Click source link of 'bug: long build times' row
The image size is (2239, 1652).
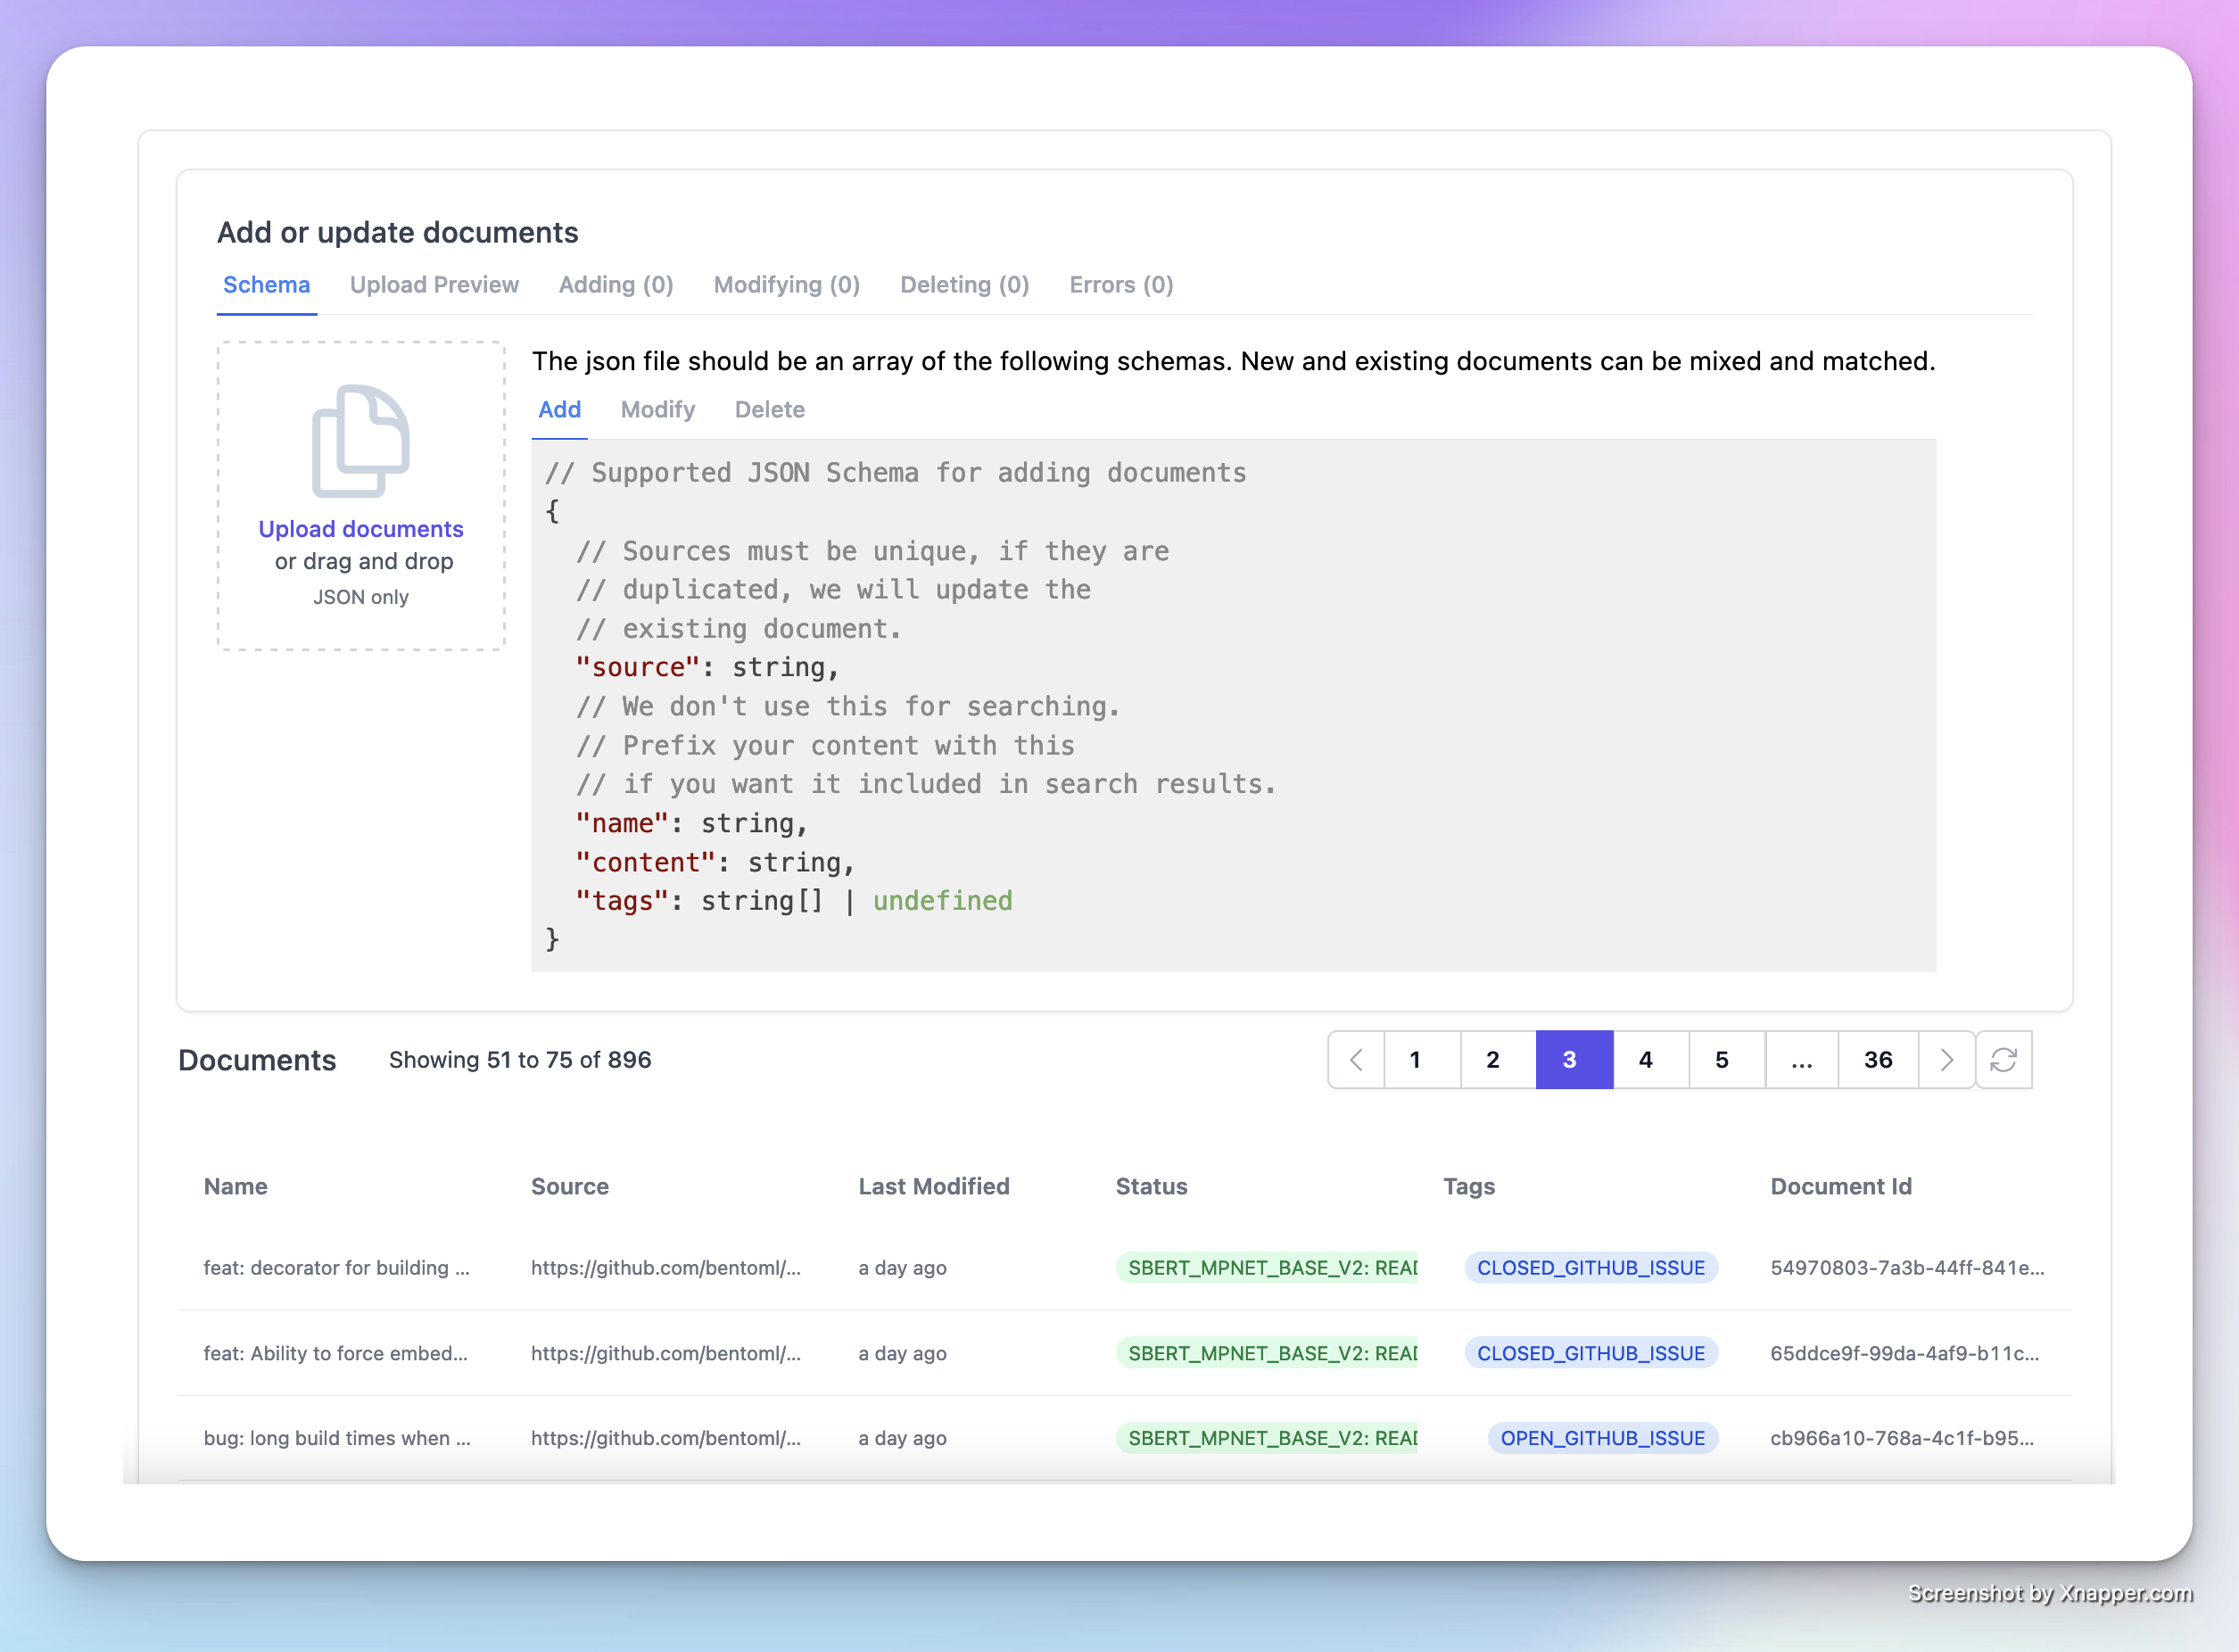pos(665,1438)
